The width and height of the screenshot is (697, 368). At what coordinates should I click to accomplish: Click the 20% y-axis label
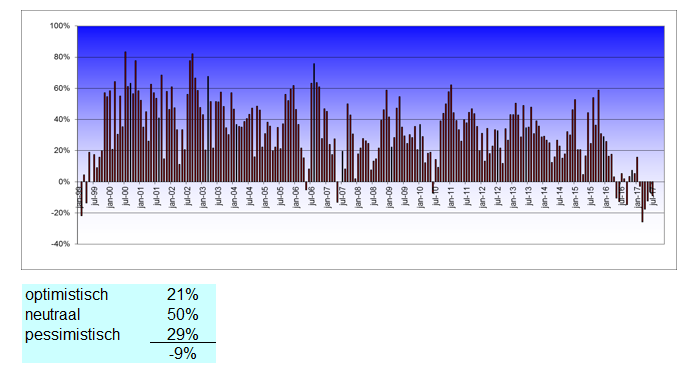pos(62,151)
